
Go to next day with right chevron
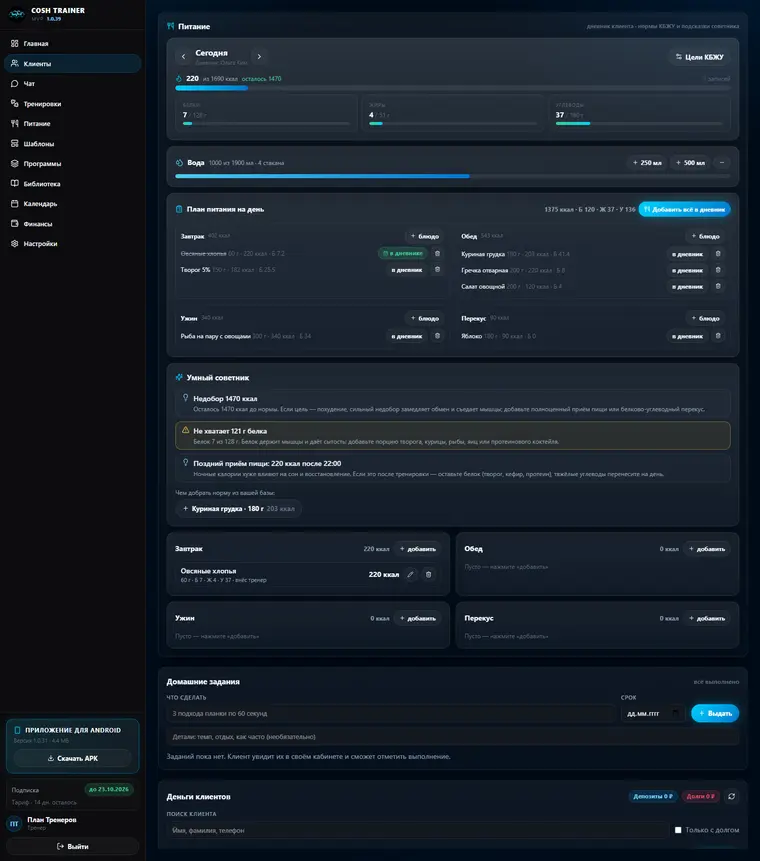pos(259,57)
